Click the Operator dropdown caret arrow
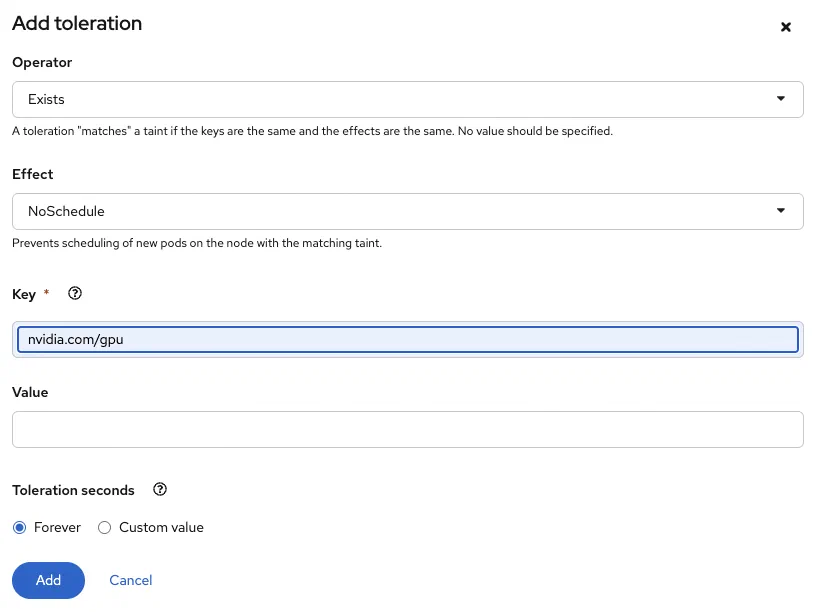Image resolution: width=820 pixels, height=612 pixels. point(780,98)
